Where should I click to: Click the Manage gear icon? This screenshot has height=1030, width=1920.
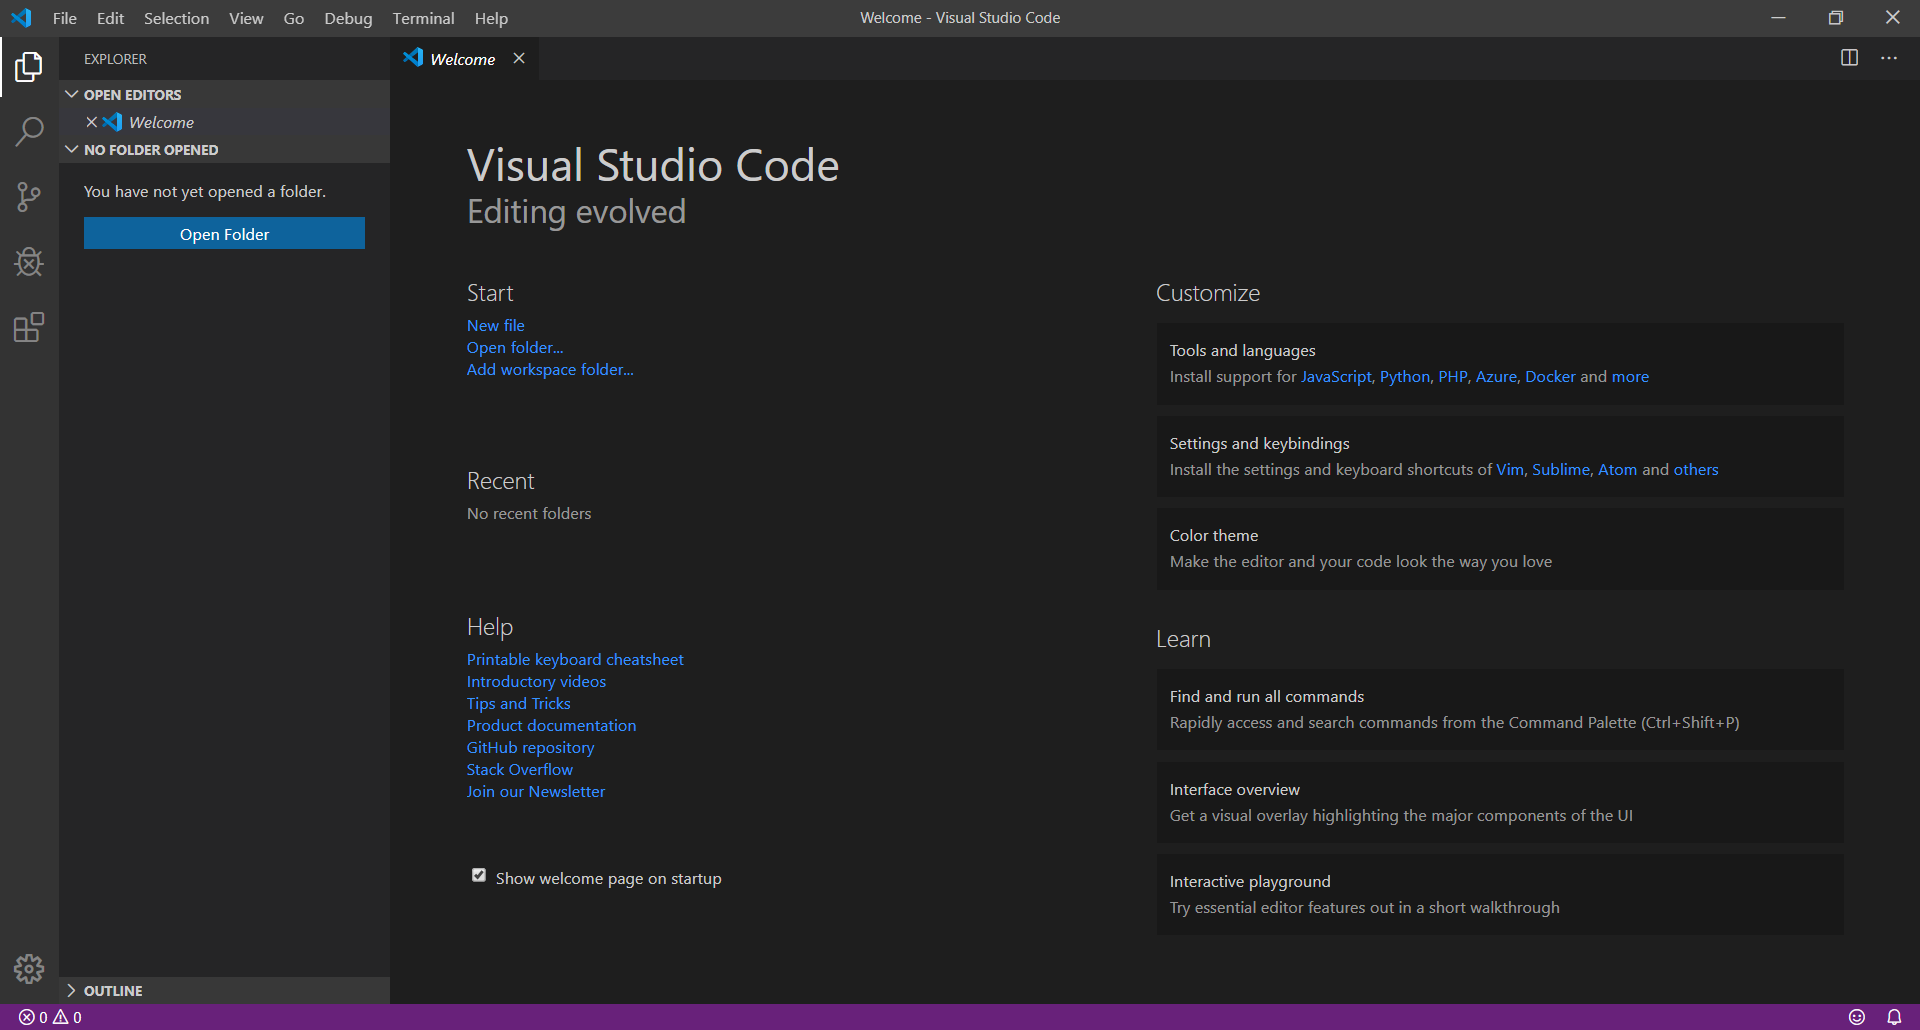tap(29, 968)
